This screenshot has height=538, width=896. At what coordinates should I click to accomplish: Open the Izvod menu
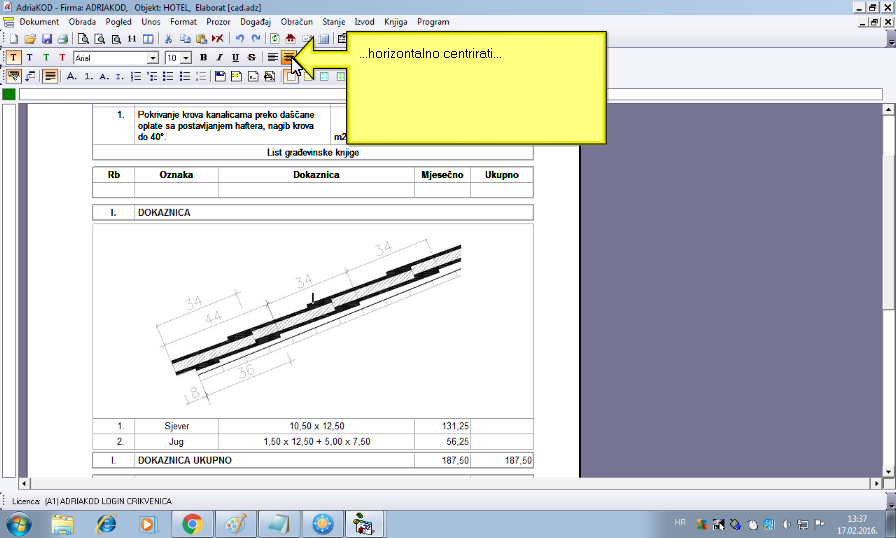tap(364, 22)
